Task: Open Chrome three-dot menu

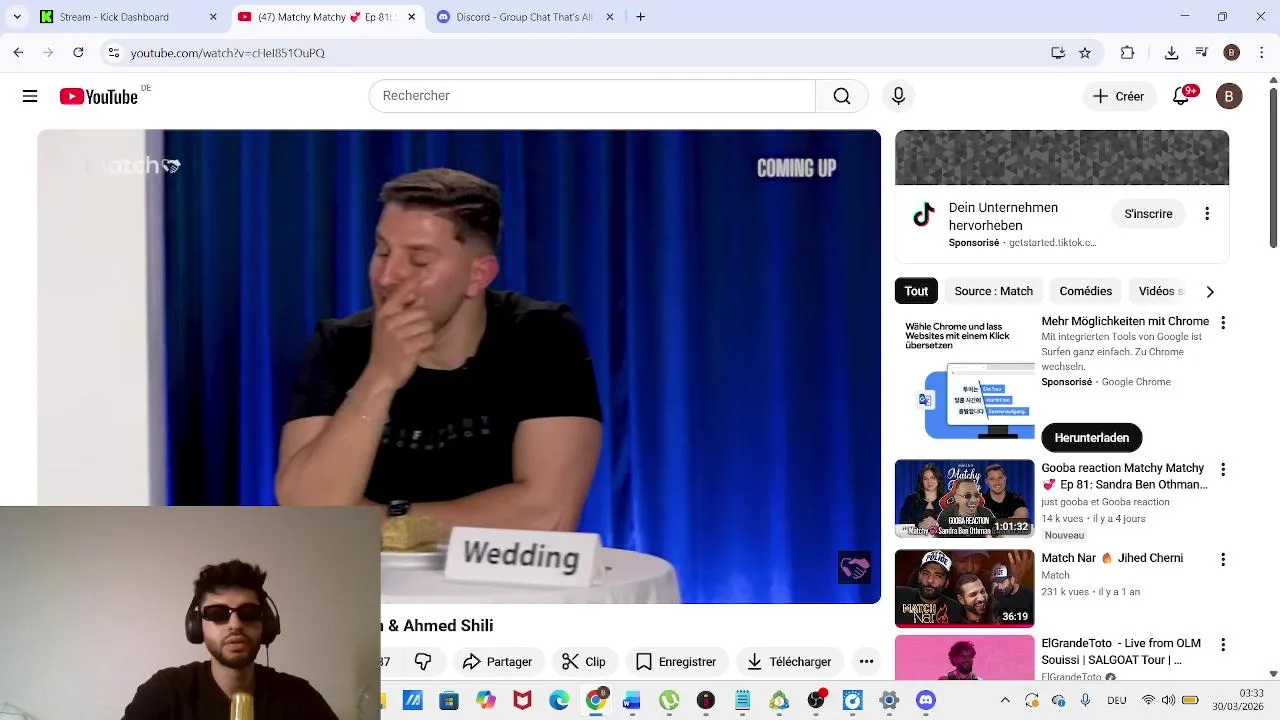Action: click(1261, 53)
